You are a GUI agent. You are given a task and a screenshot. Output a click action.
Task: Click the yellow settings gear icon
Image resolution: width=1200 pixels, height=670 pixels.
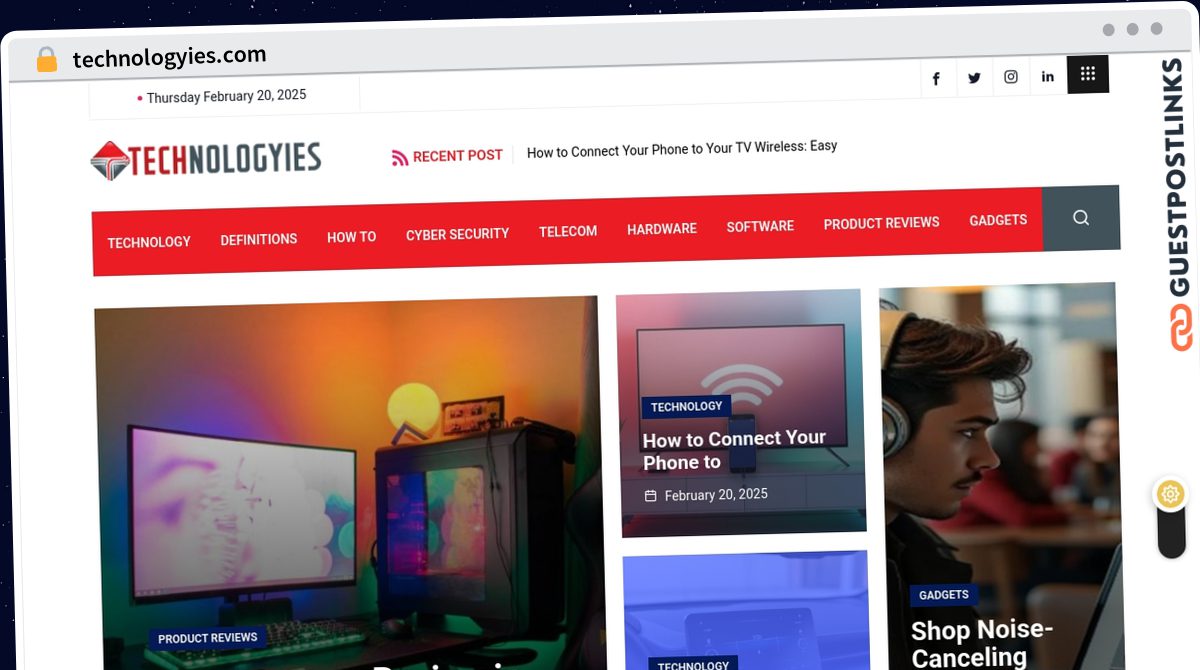(1171, 494)
